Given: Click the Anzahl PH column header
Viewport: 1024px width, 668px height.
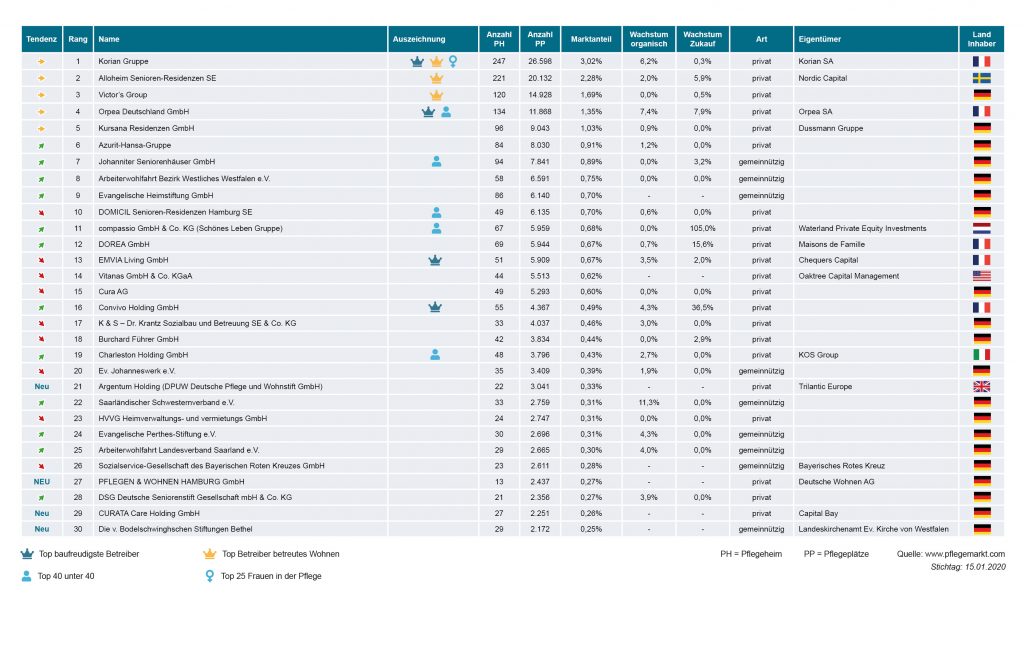Looking at the screenshot, I should click(499, 39).
